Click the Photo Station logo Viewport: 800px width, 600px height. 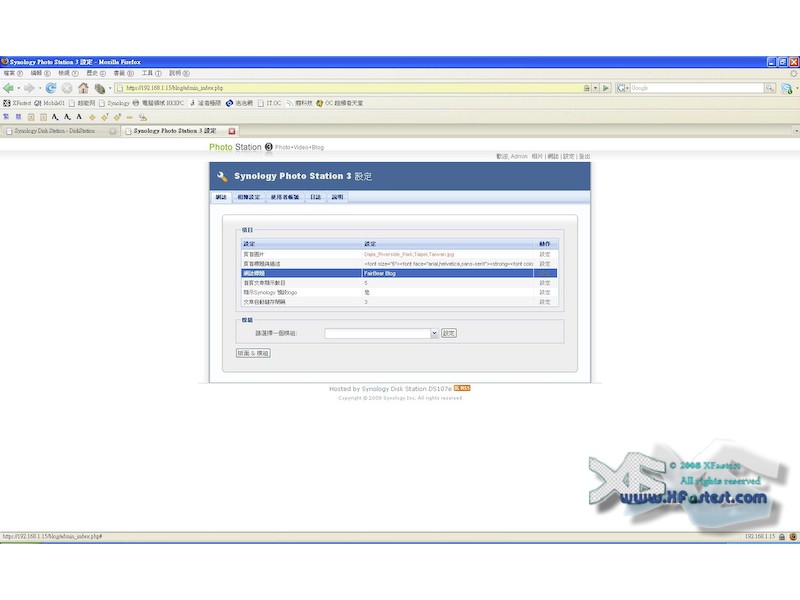point(241,147)
